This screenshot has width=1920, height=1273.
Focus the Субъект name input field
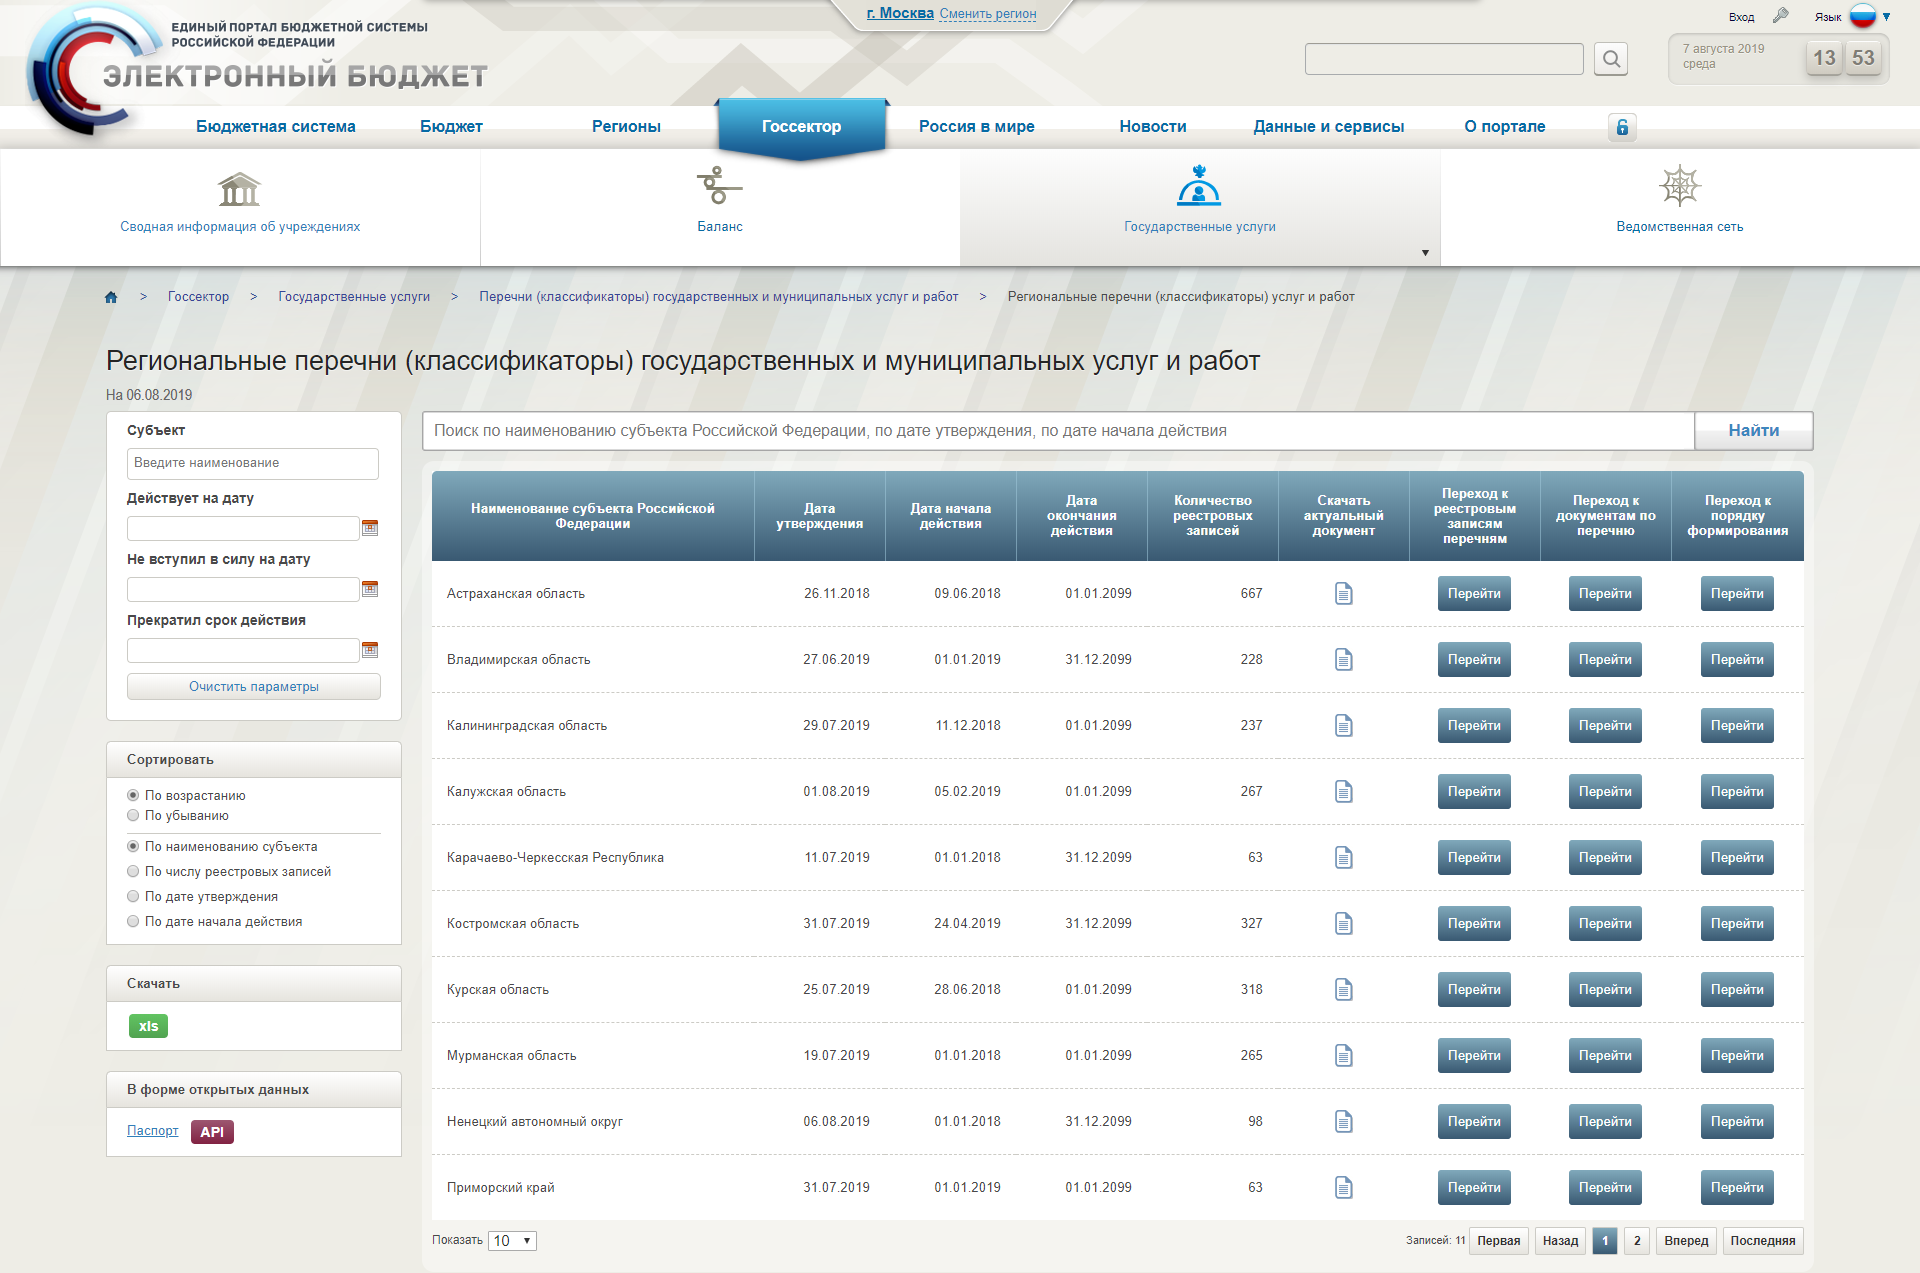(252, 463)
